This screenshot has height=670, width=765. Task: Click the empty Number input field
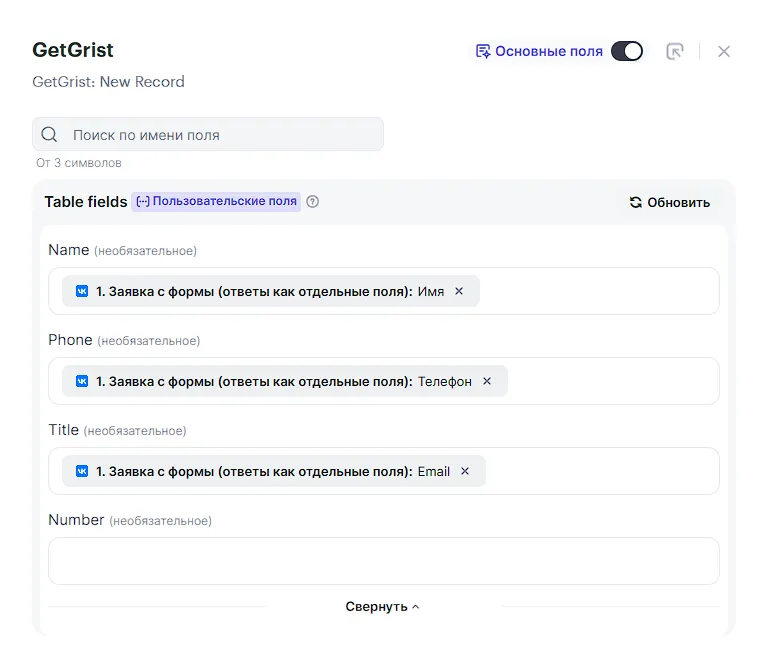coord(383,561)
